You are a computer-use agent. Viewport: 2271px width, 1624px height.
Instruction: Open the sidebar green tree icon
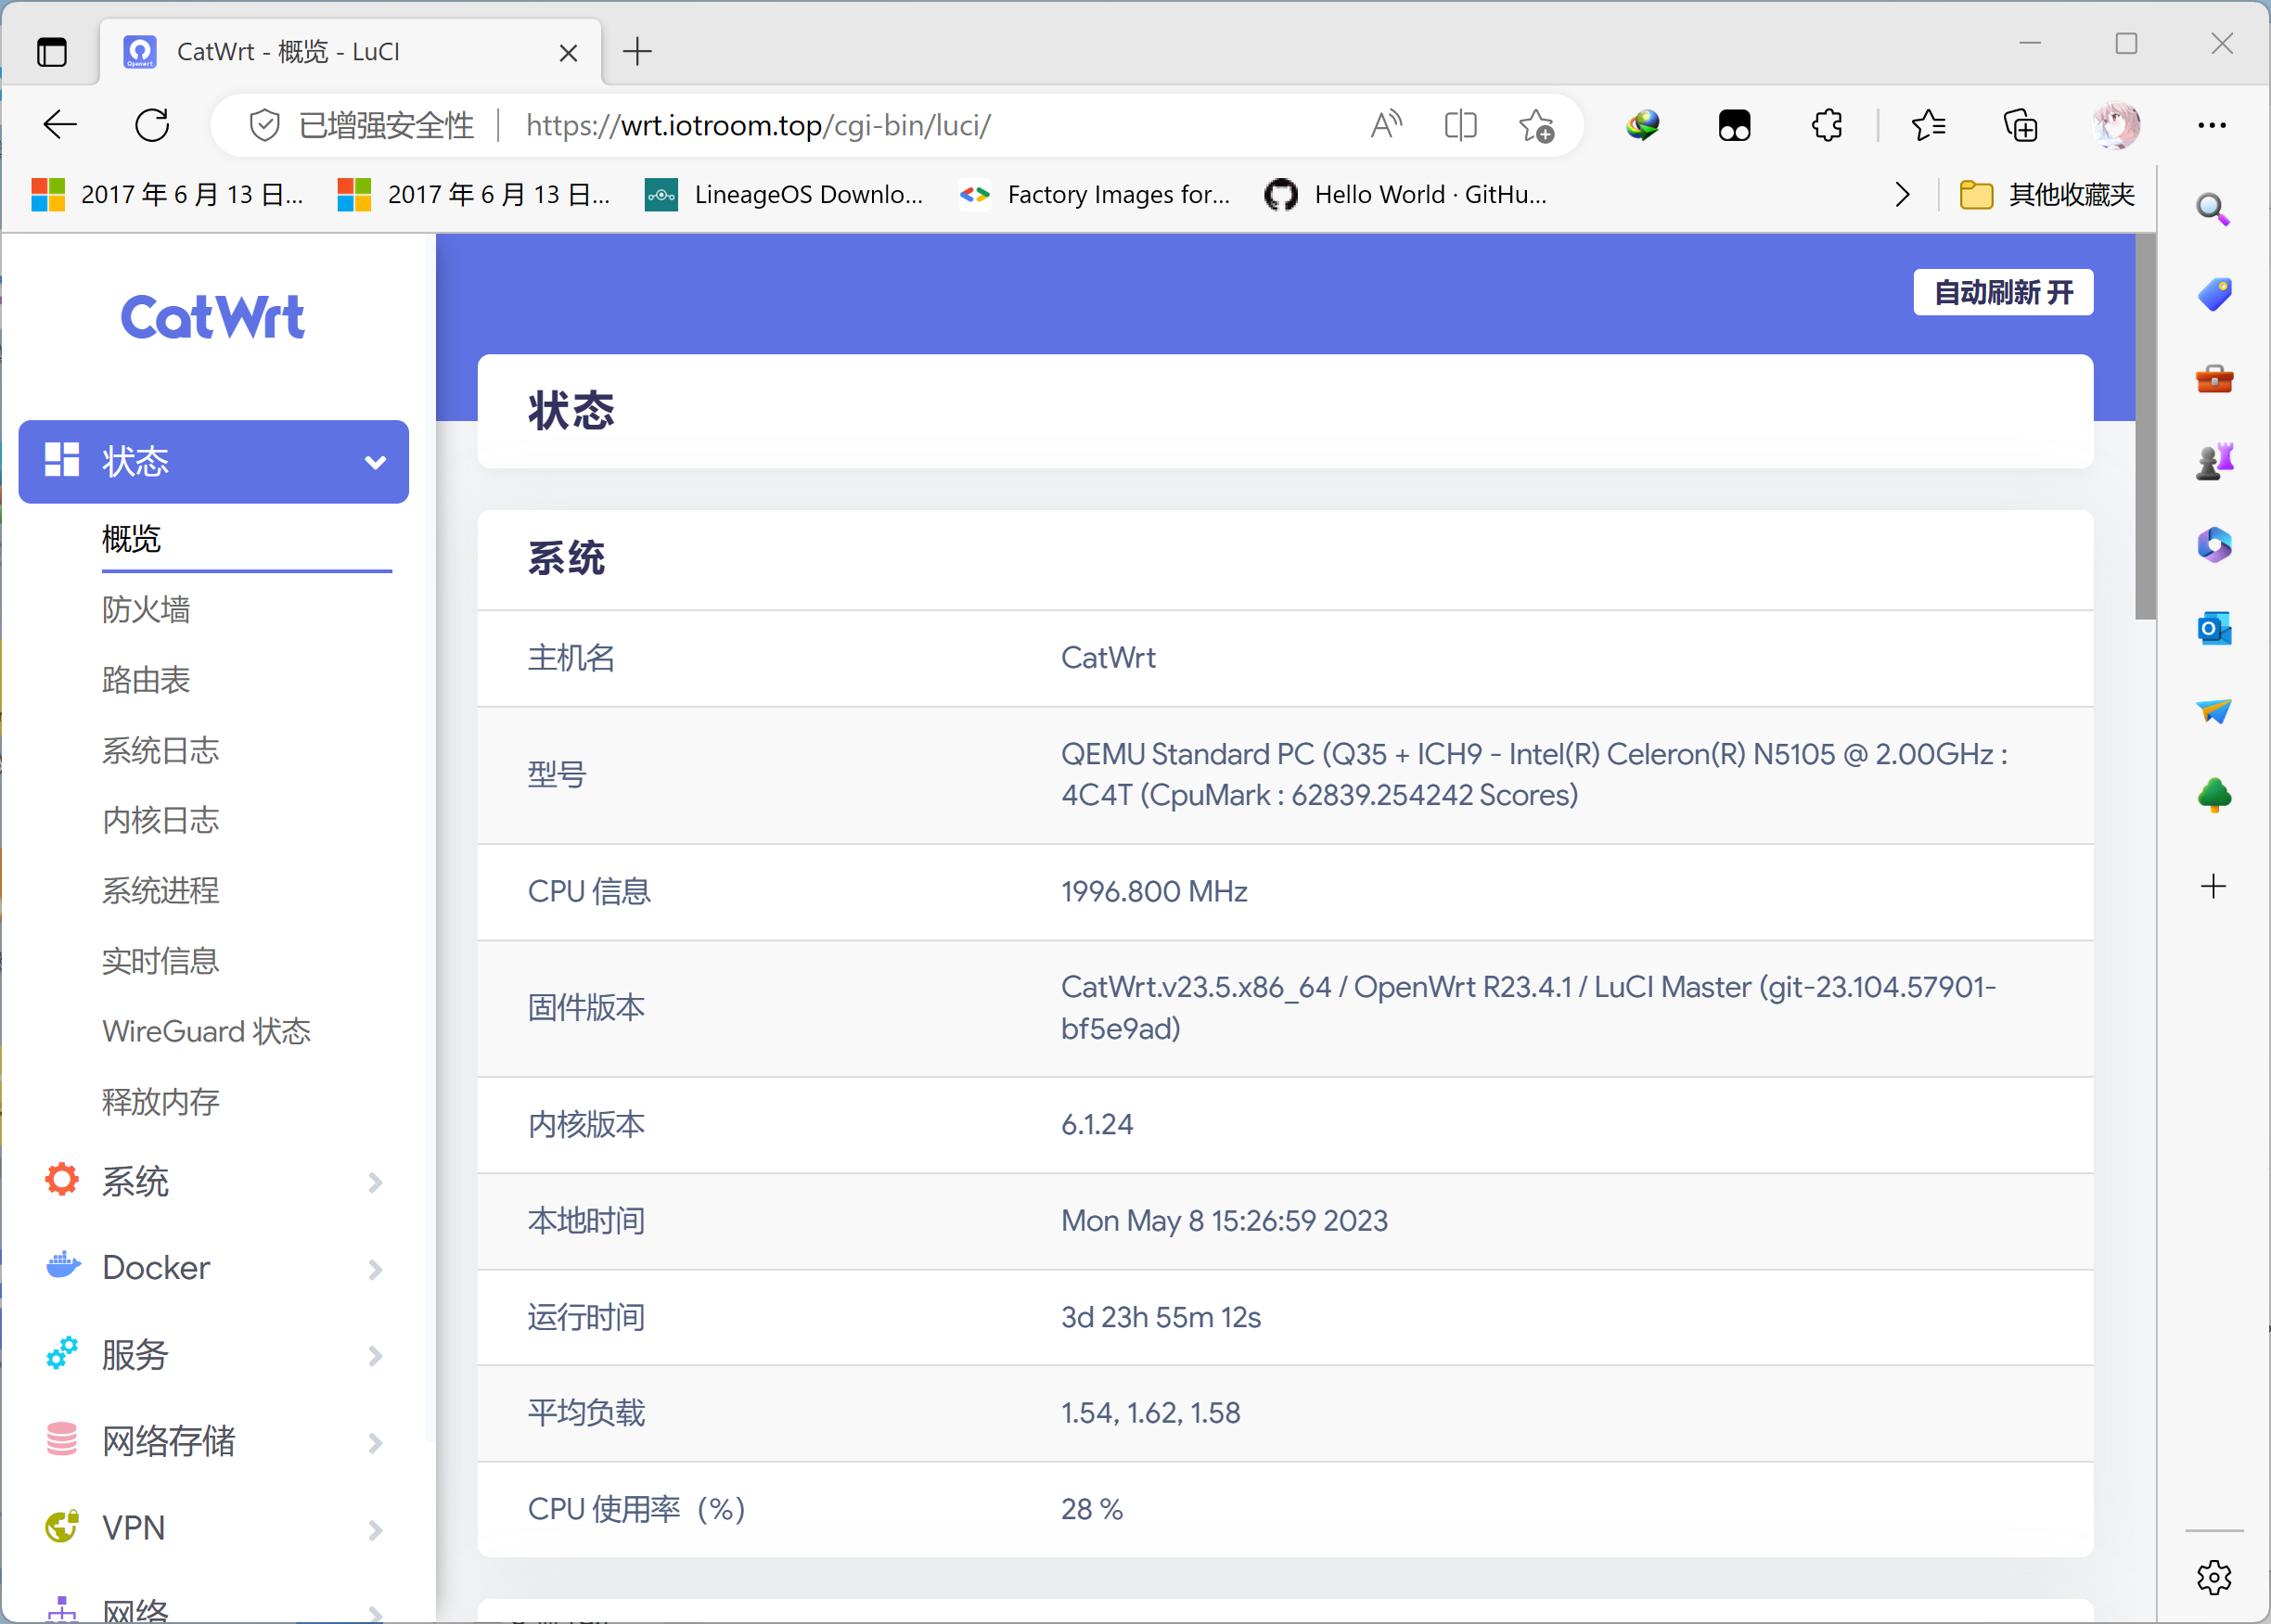[x=2214, y=795]
